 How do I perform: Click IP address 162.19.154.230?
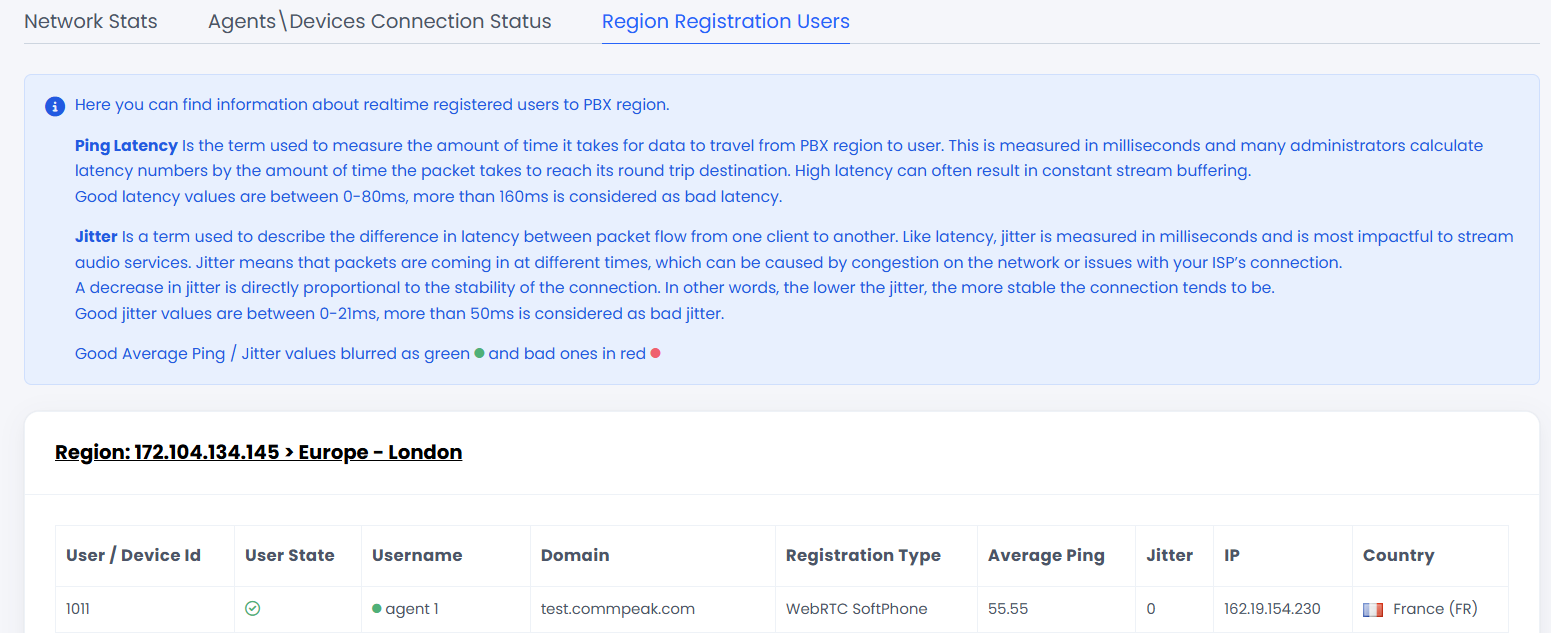pos(1272,608)
